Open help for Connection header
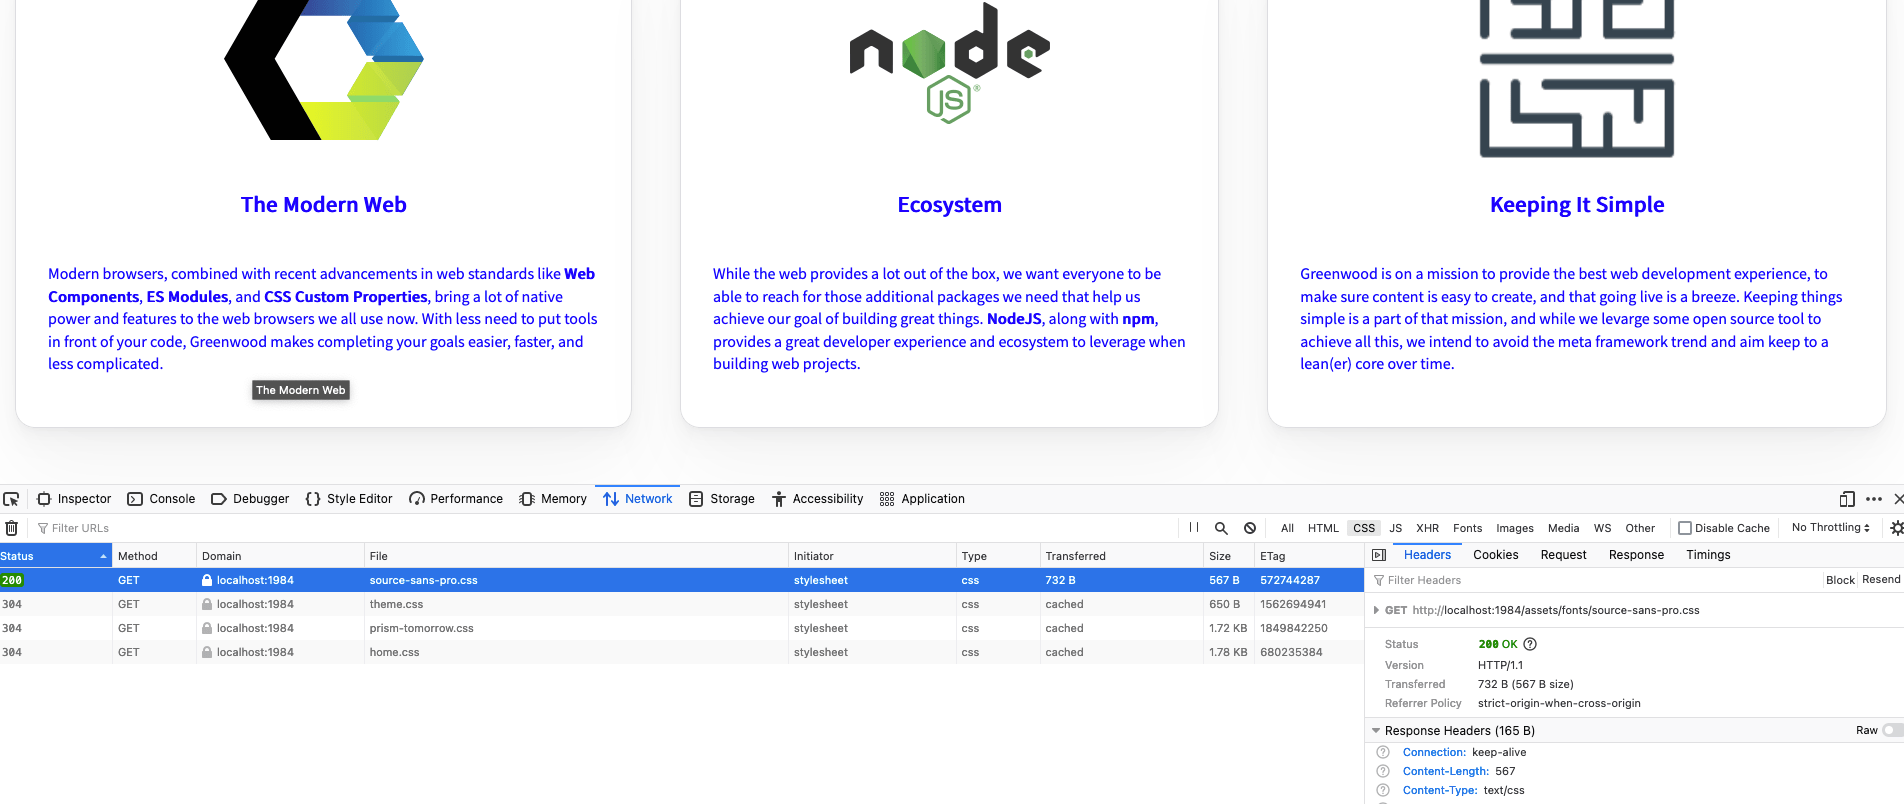1904x804 pixels. [1383, 752]
